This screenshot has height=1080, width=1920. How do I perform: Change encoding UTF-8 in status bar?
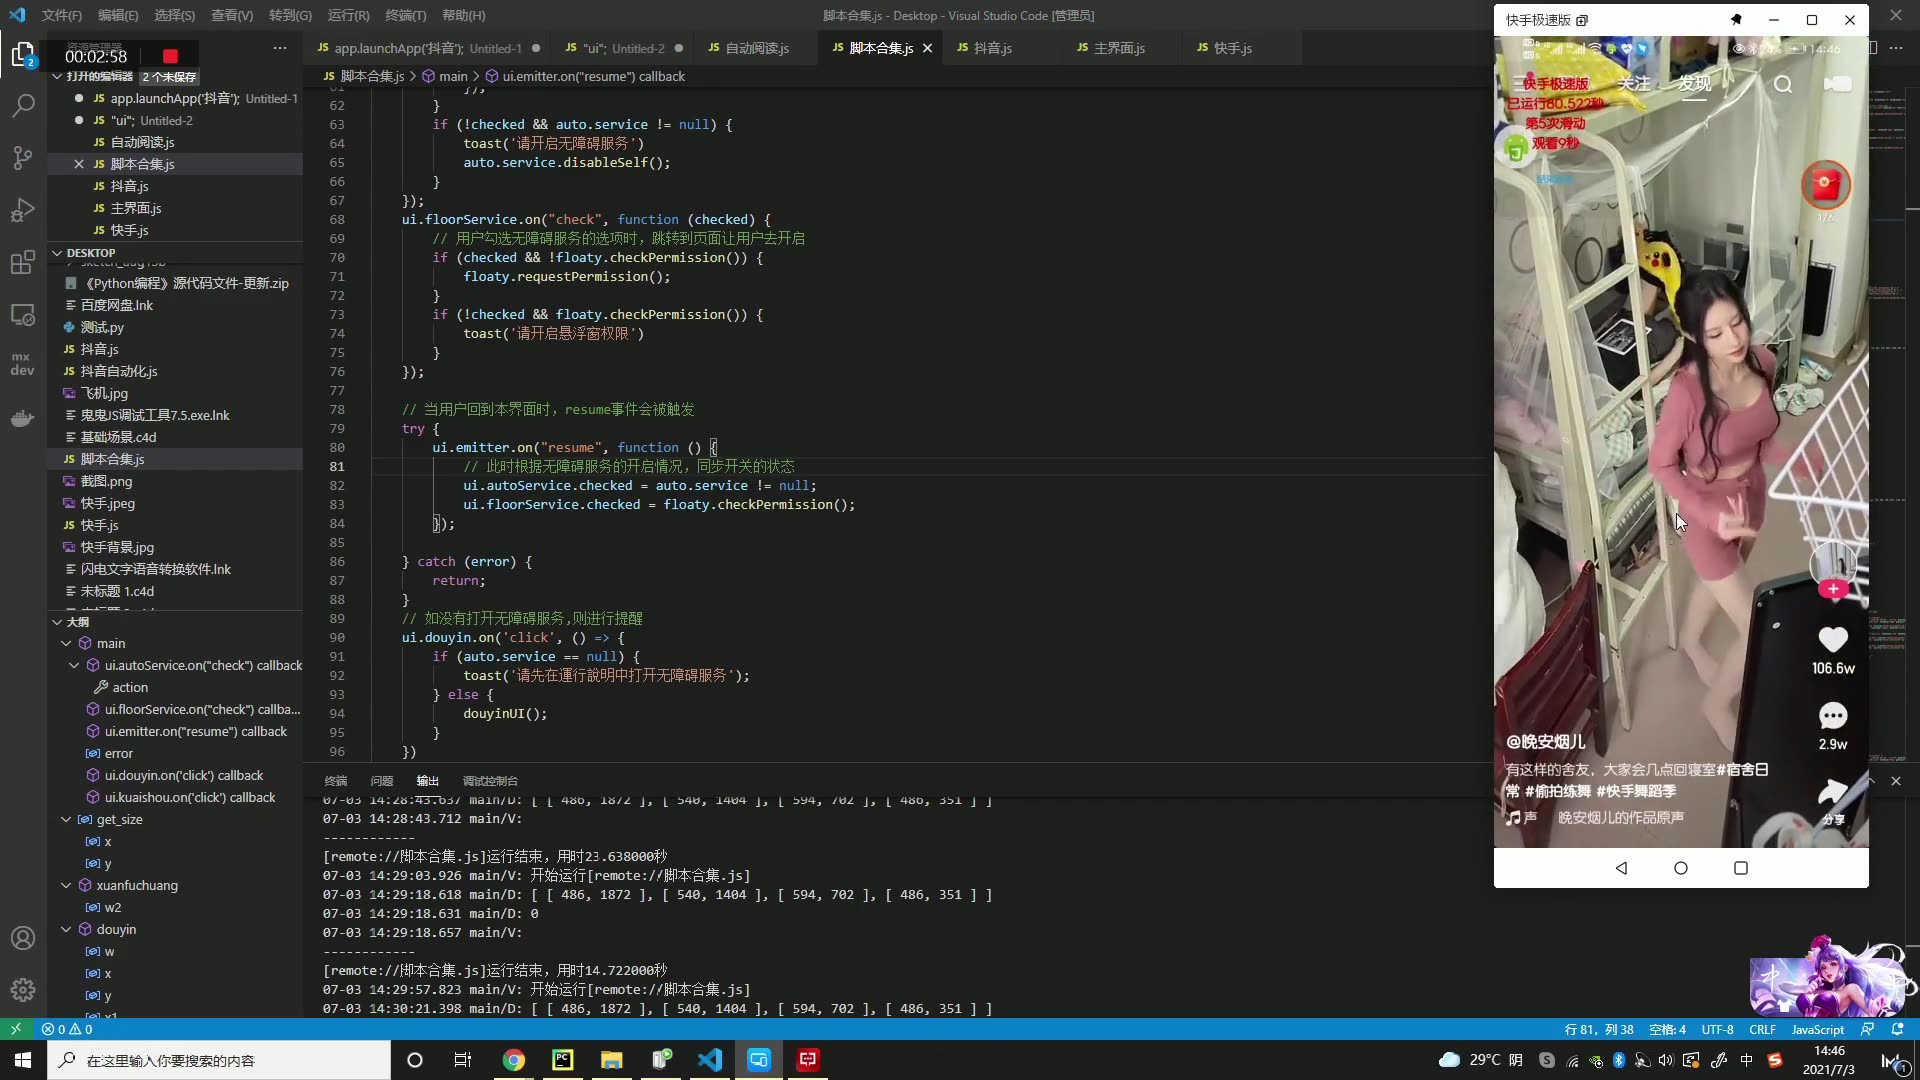(1717, 1029)
